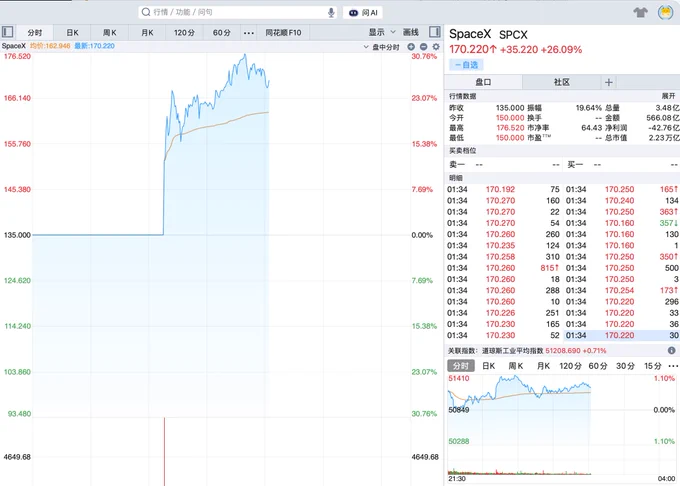Click 振幅 value 19.64%
This screenshot has height=486, width=680.
click(588, 108)
